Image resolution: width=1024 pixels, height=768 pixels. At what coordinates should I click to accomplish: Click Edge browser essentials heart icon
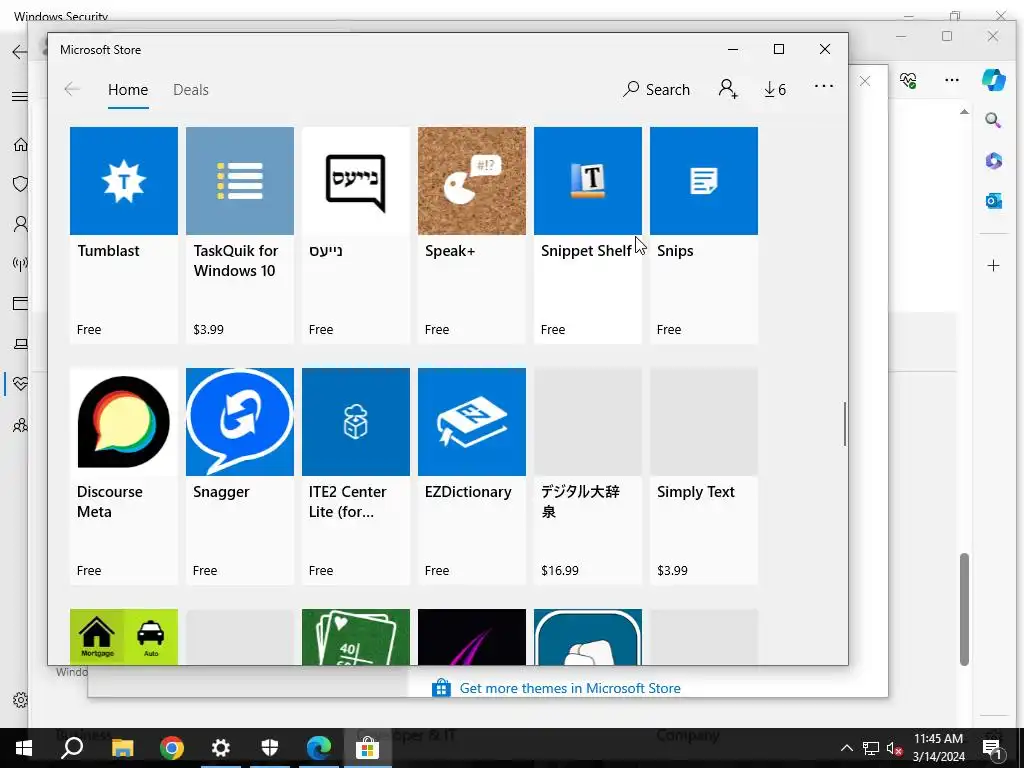pos(908,80)
